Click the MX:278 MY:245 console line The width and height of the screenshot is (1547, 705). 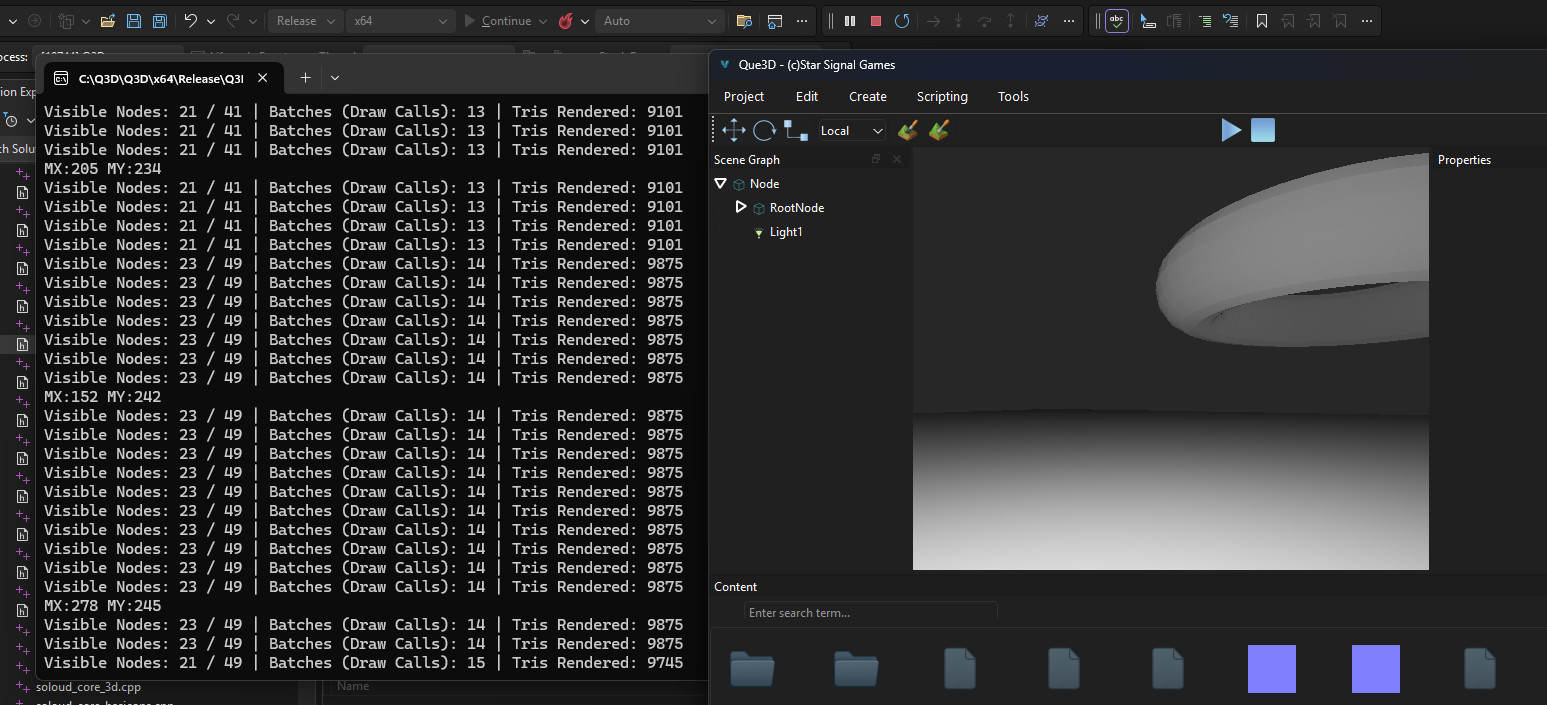pyautogui.click(x=102, y=606)
